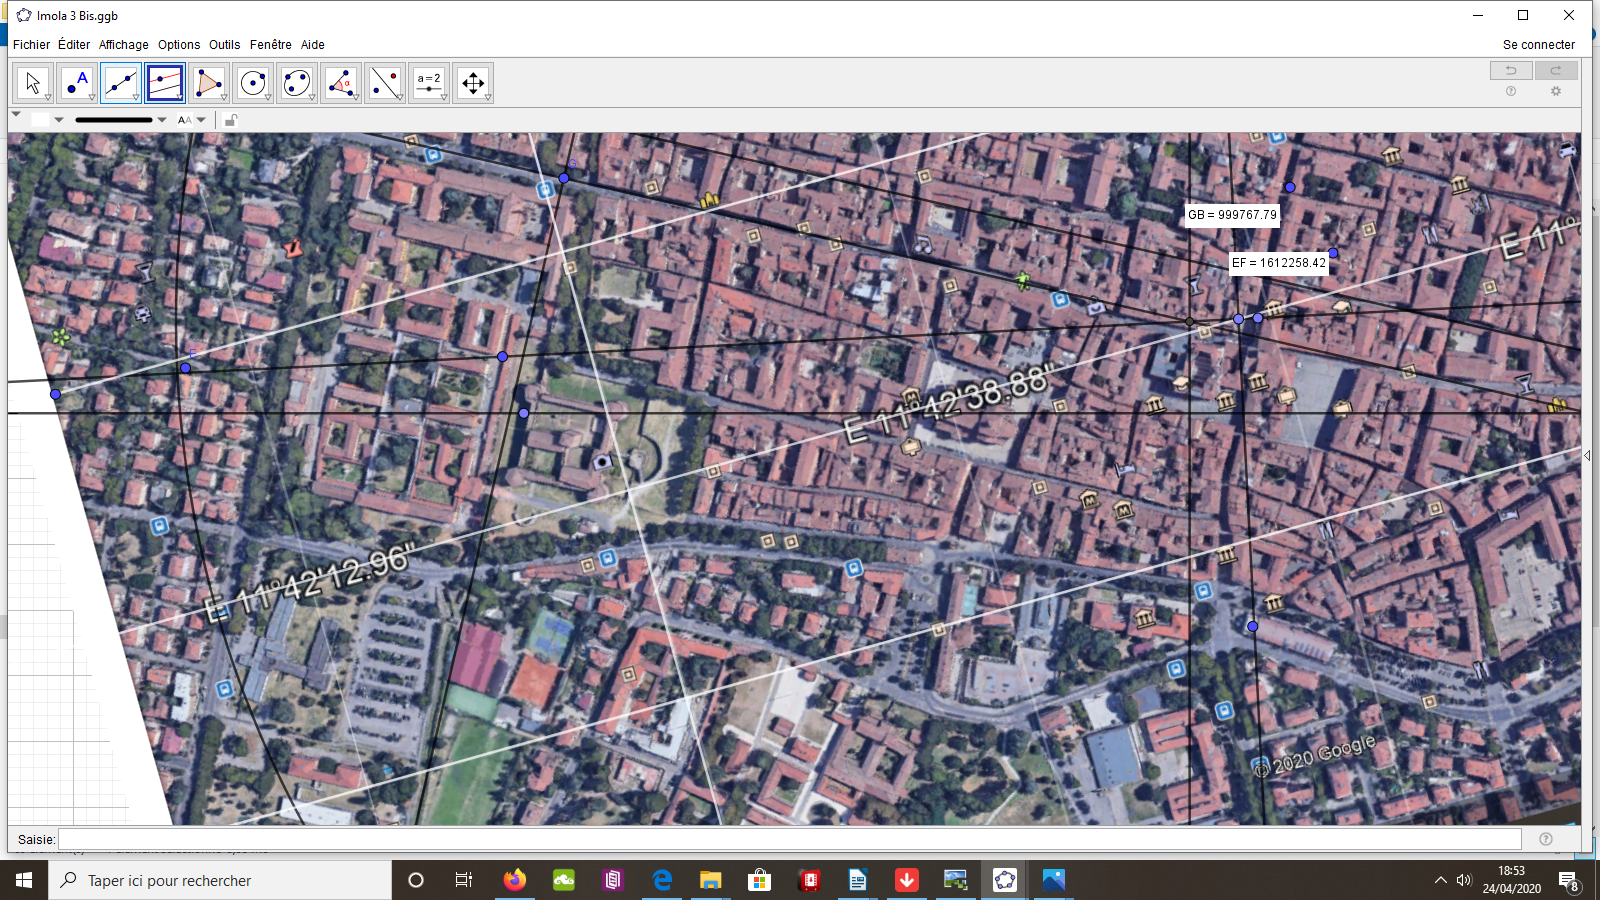Viewport: 1600px width, 900px height.
Task: Pick the Circle with center tool
Action: pyautogui.click(x=253, y=83)
